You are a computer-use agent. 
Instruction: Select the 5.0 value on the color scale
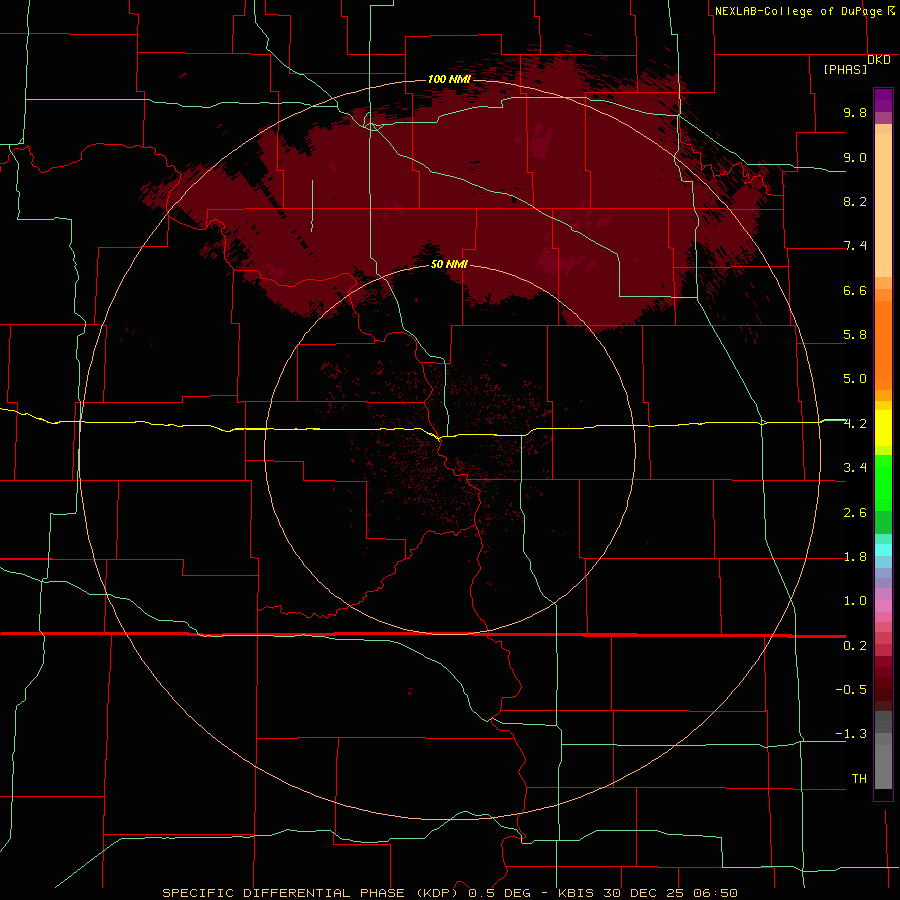(855, 379)
